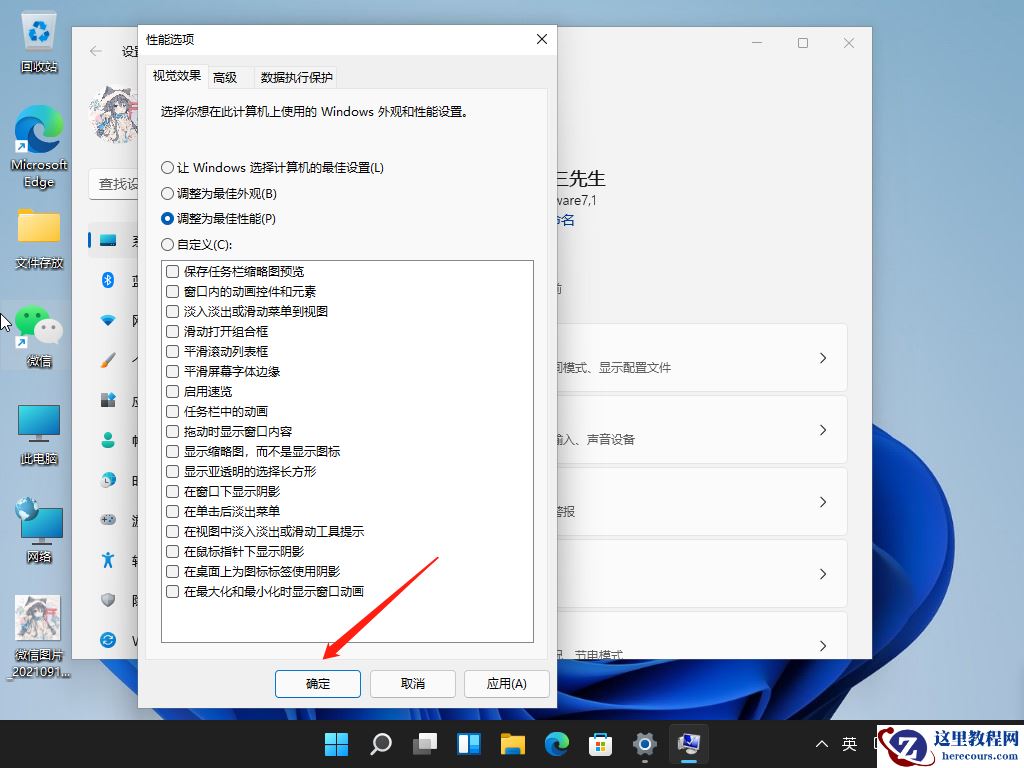The image size is (1024, 768).
Task: Click the 确定 button
Action: click(x=317, y=684)
